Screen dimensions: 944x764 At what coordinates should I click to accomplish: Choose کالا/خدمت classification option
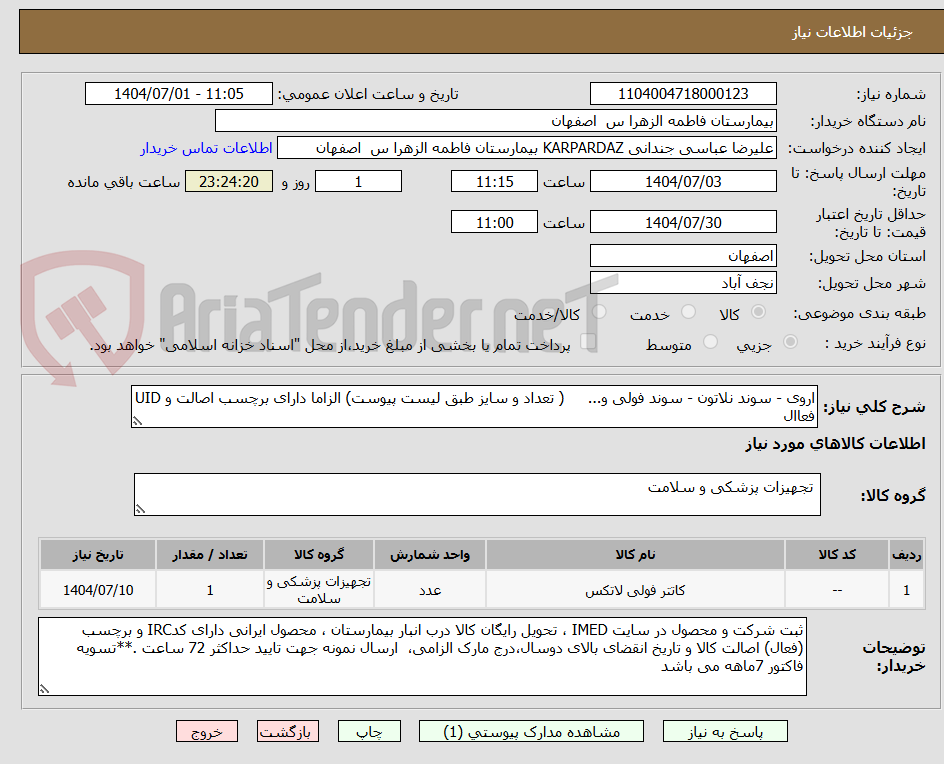tap(599, 311)
